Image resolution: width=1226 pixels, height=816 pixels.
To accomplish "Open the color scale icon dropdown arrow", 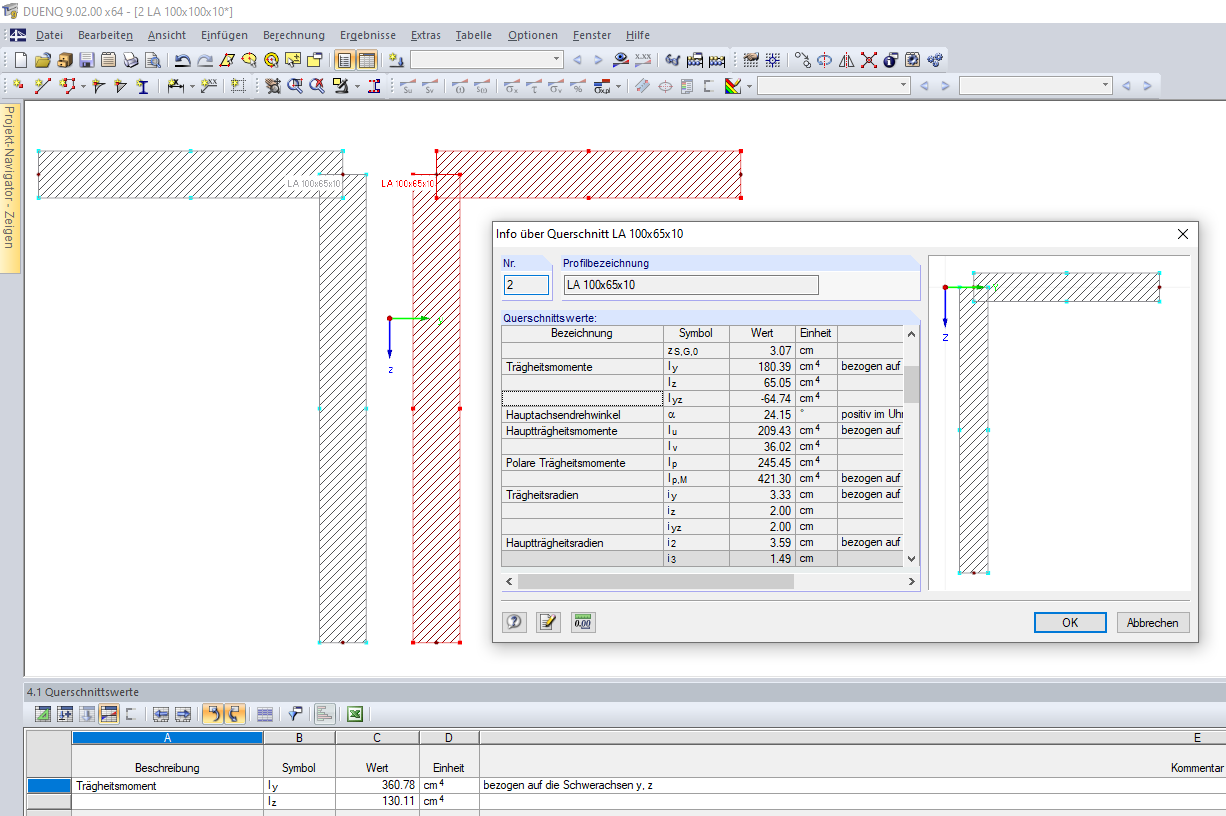I will point(749,86).
